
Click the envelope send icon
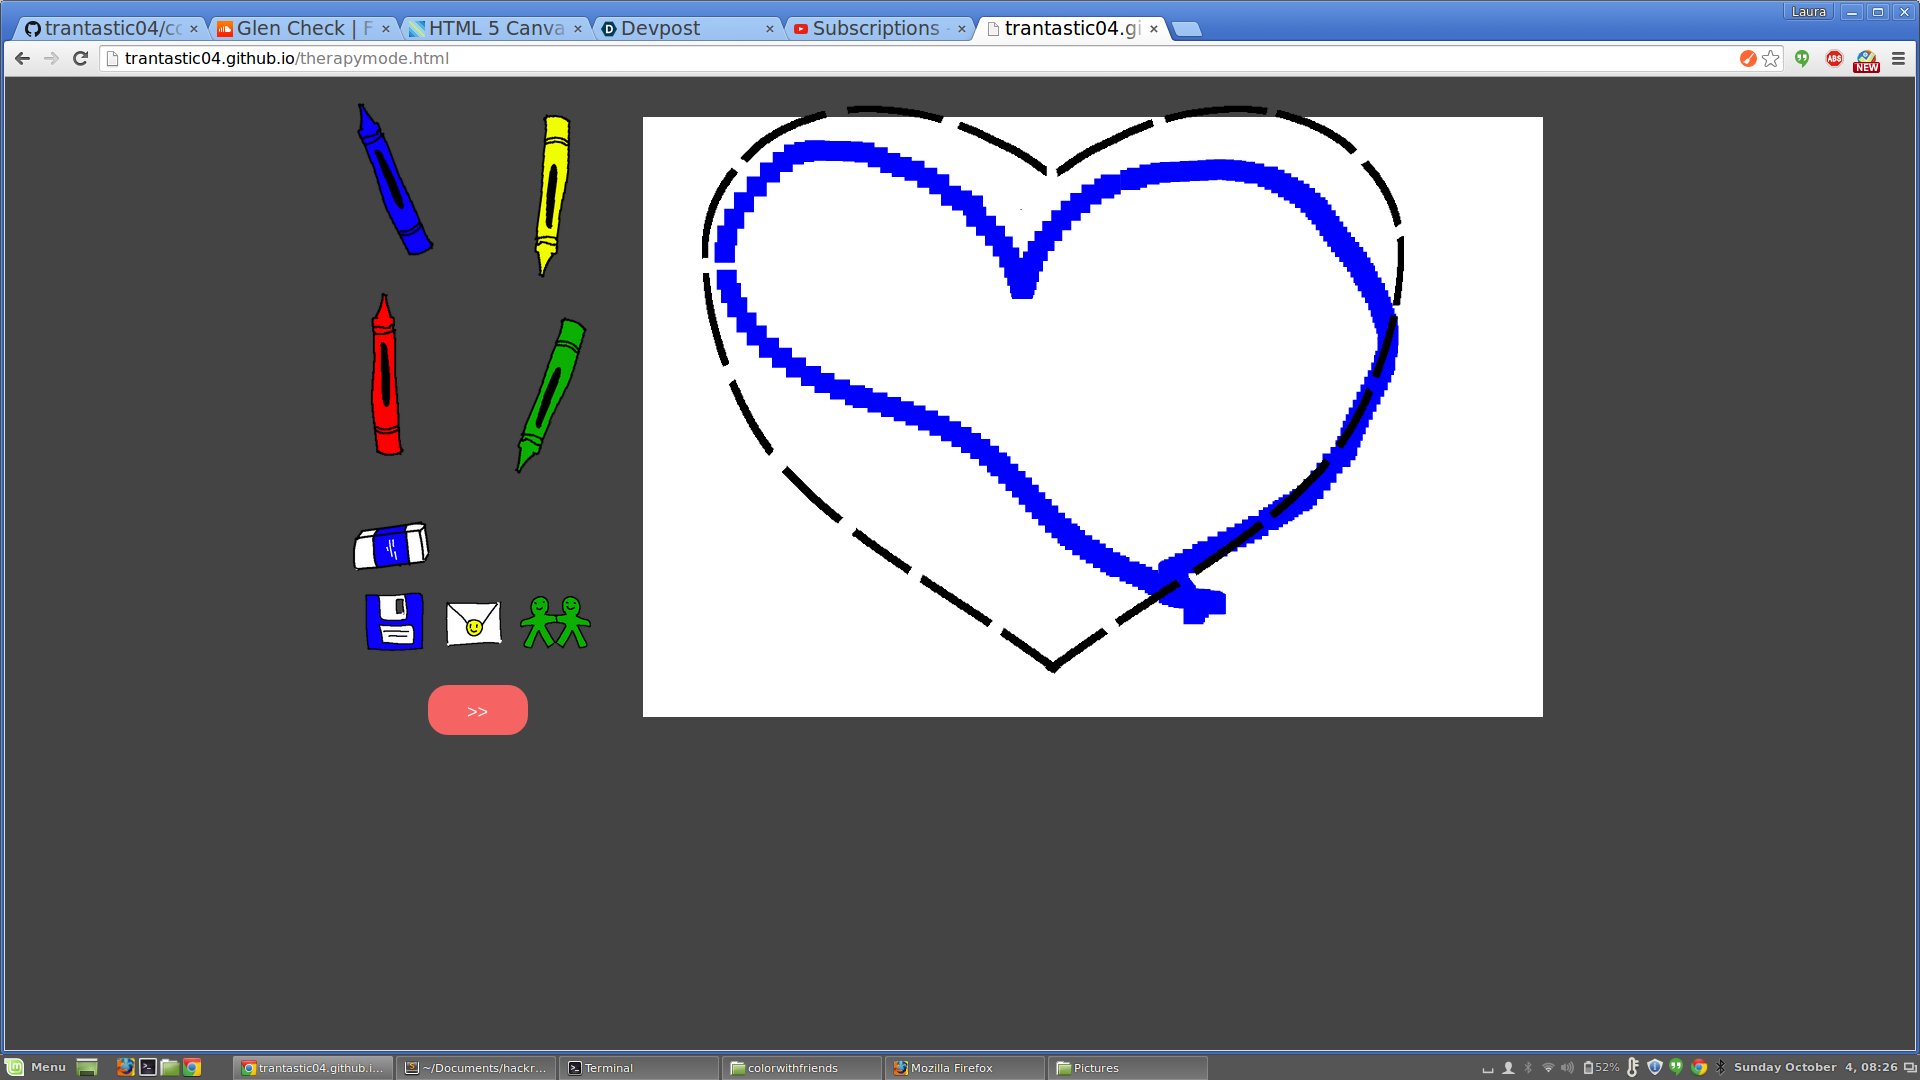click(x=473, y=623)
